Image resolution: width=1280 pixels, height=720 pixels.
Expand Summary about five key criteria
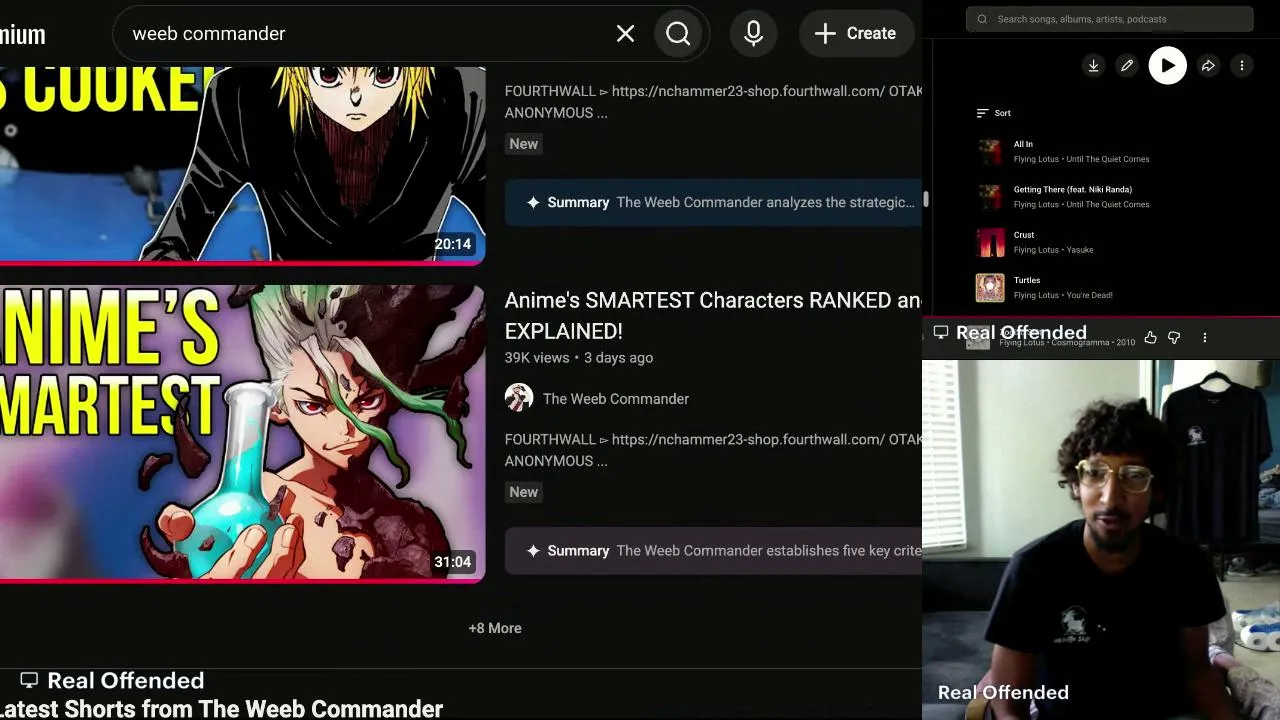coord(713,551)
